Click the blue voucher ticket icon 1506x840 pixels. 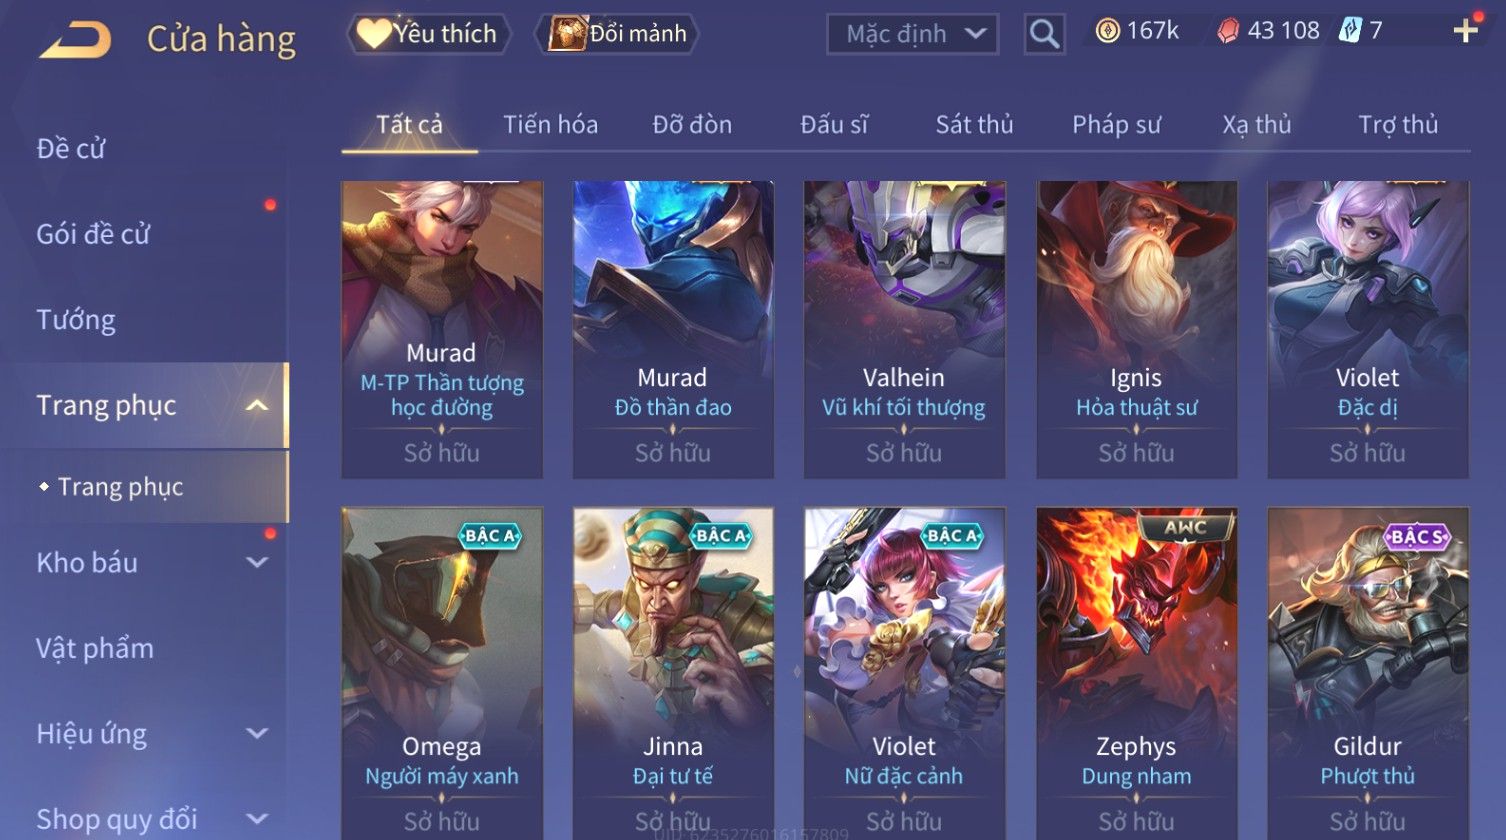click(x=1350, y=31)
